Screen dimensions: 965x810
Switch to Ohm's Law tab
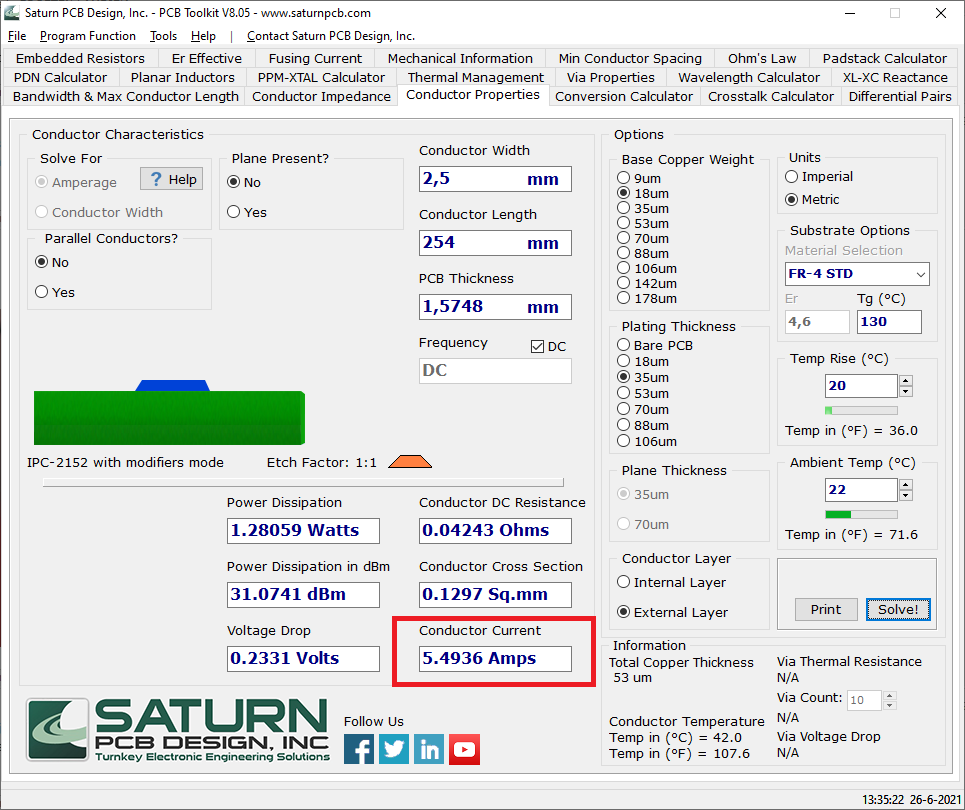(762, 58)
